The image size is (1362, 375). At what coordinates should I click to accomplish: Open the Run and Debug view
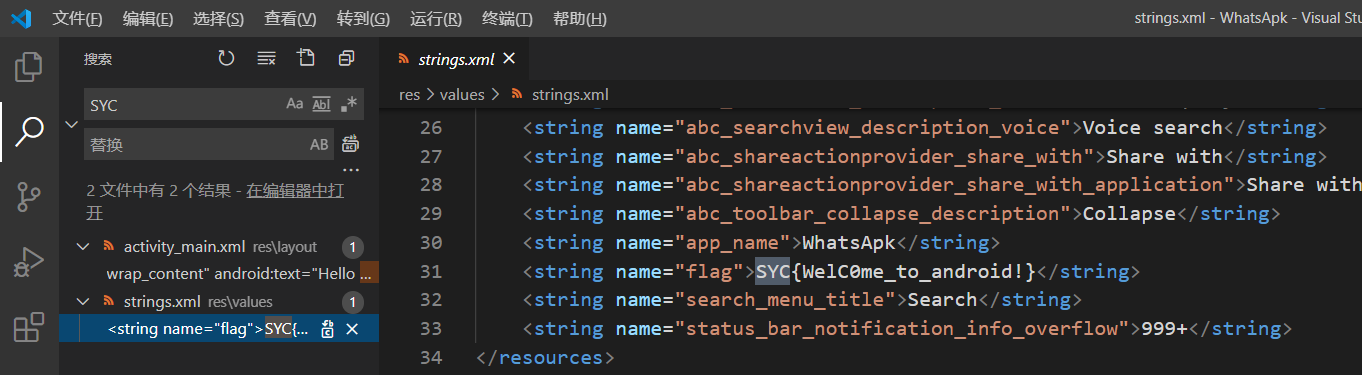point(29,262)
